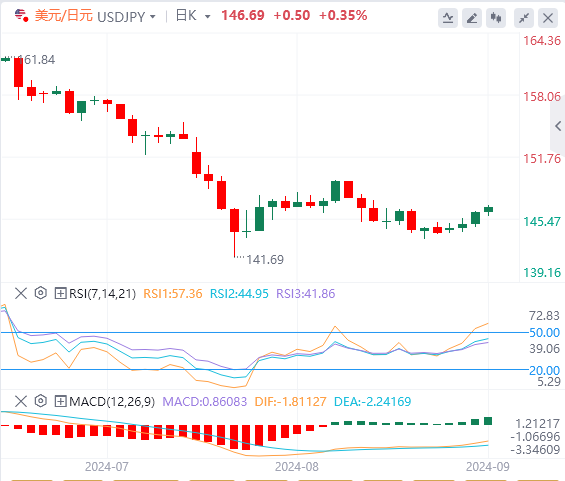Open the indicator line chart tool
Image resolution: width=565 pixels, height=481 pixels.
[x=448, y=18]
